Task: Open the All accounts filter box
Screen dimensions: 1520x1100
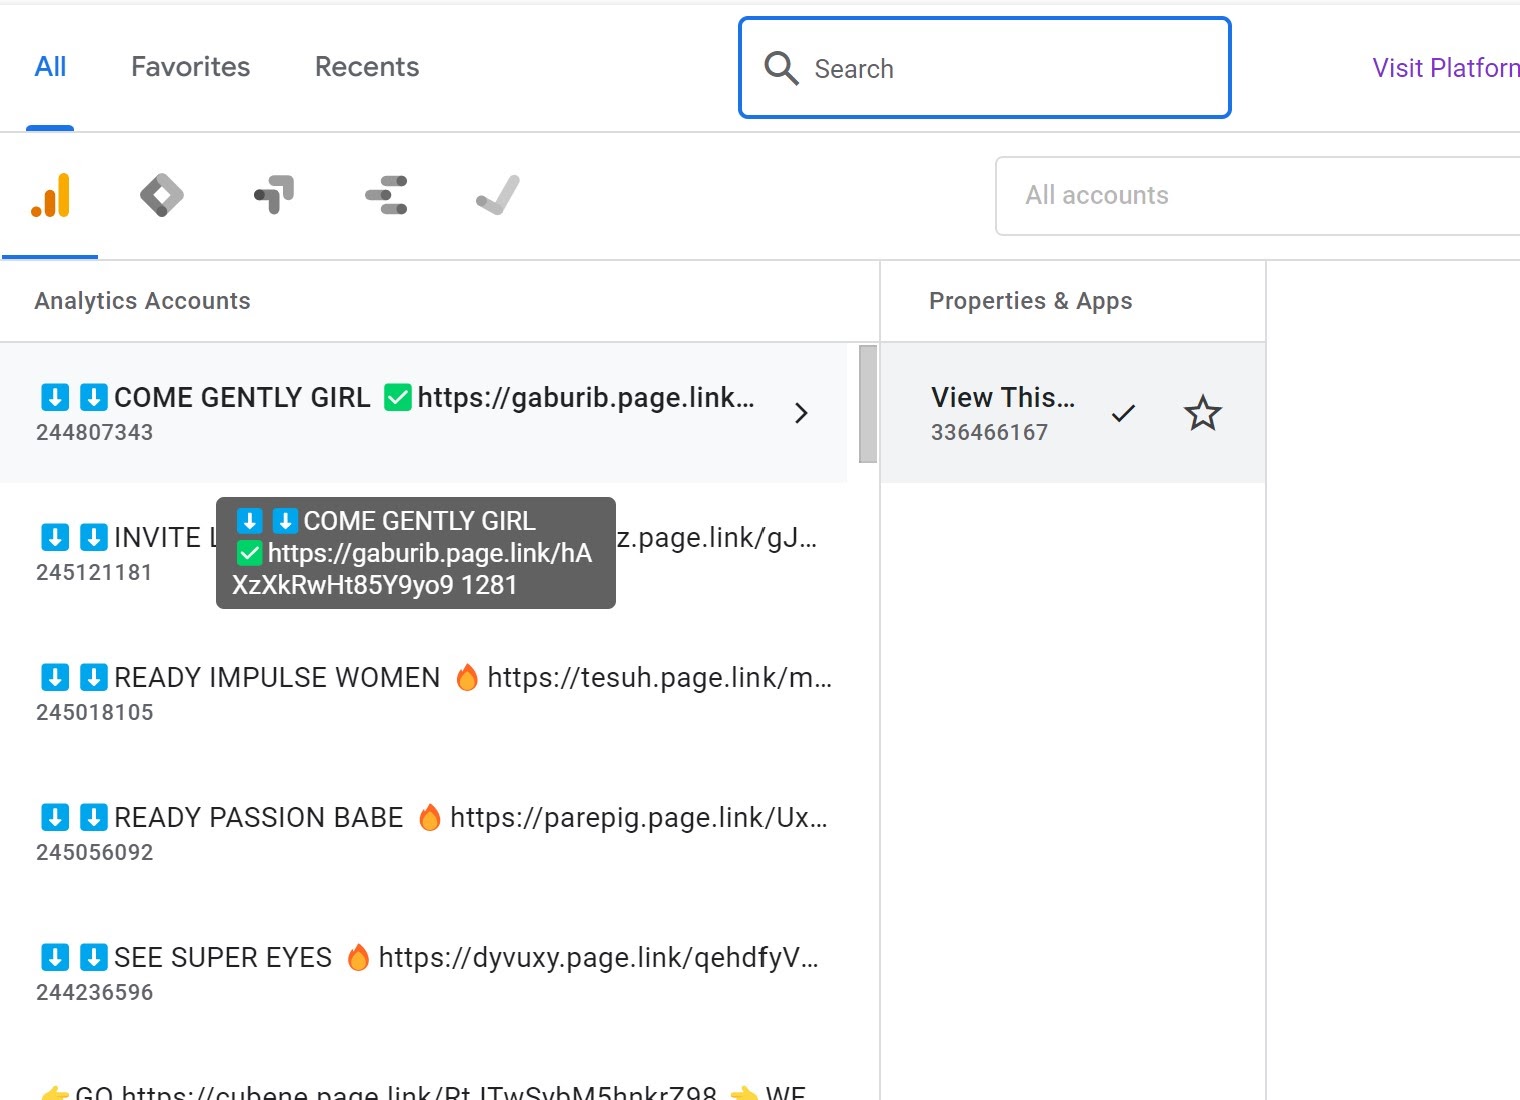Action: coord(1258,196)
